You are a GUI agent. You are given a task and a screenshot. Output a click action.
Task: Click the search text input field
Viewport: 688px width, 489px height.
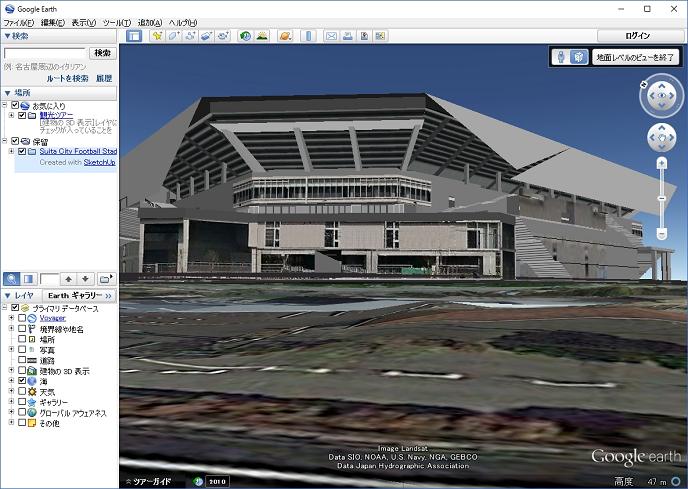[45, 52]
